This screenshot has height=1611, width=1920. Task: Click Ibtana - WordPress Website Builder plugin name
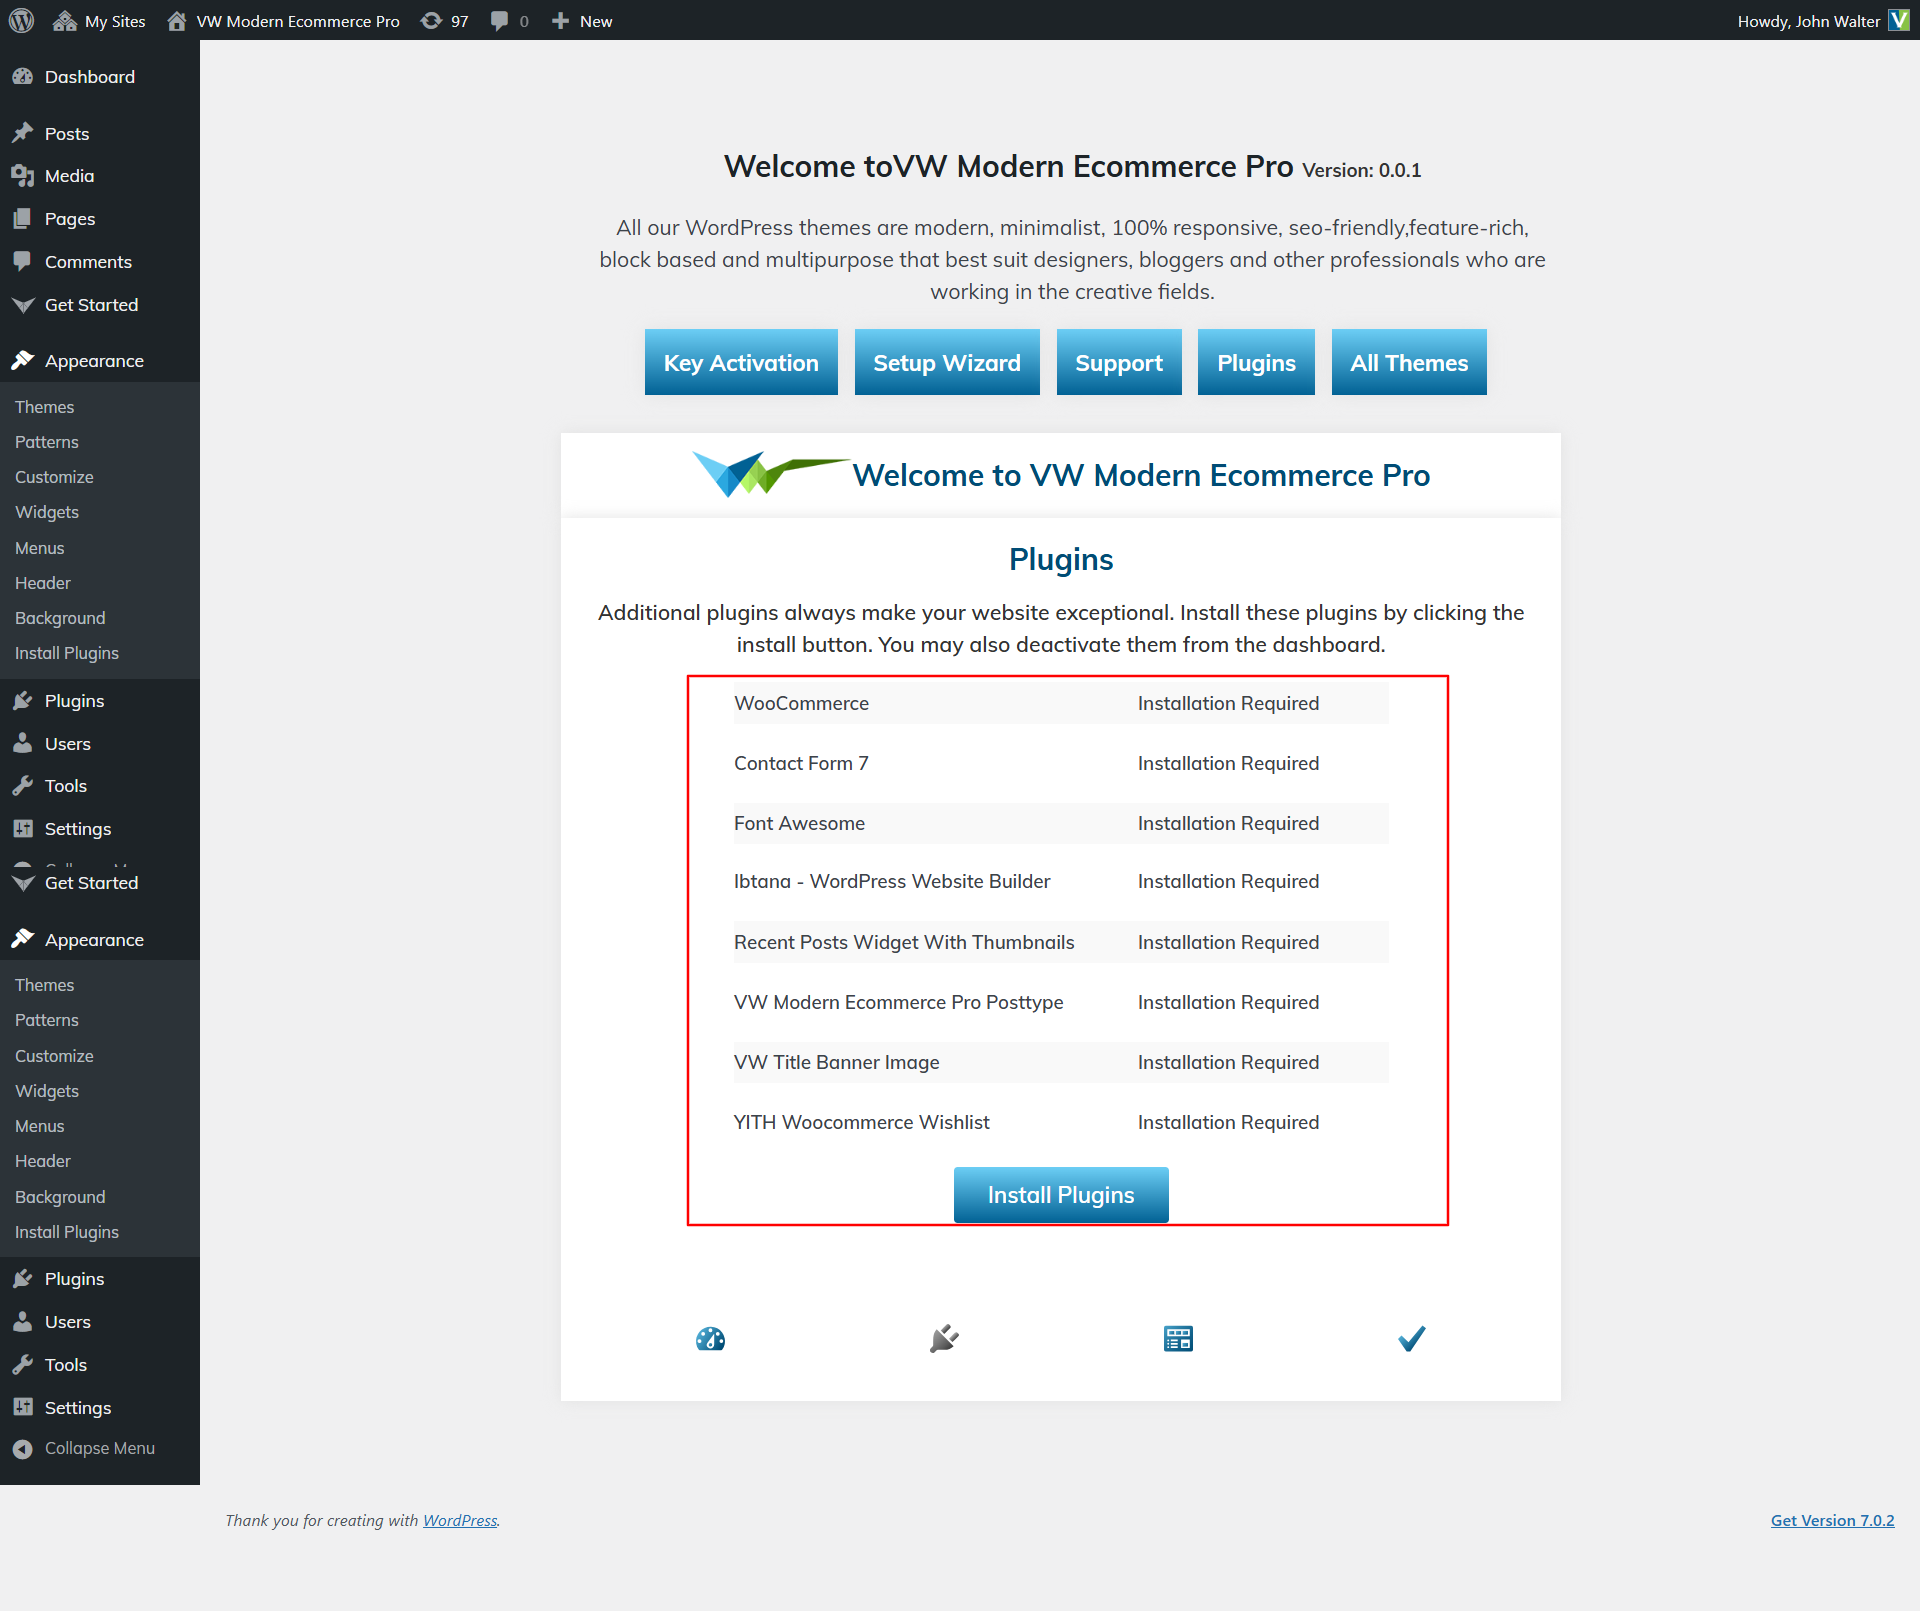click(x=892, y=881)
